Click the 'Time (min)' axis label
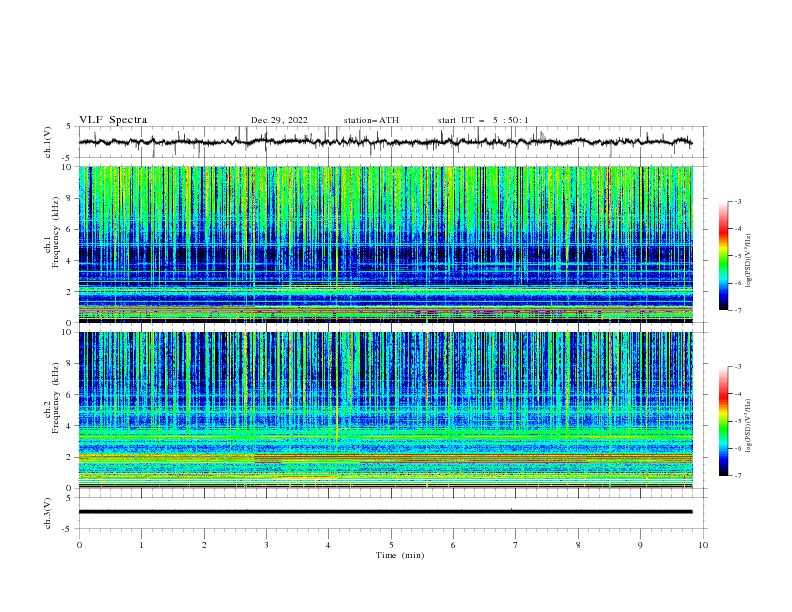792x612 pixels. (400, 555)
